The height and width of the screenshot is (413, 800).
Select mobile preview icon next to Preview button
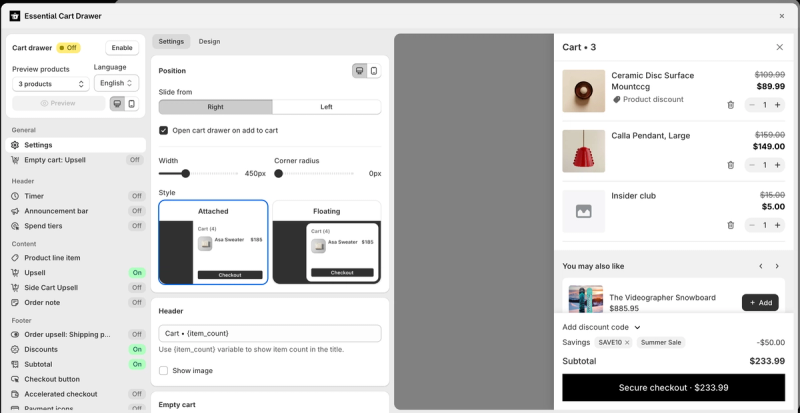132,104
